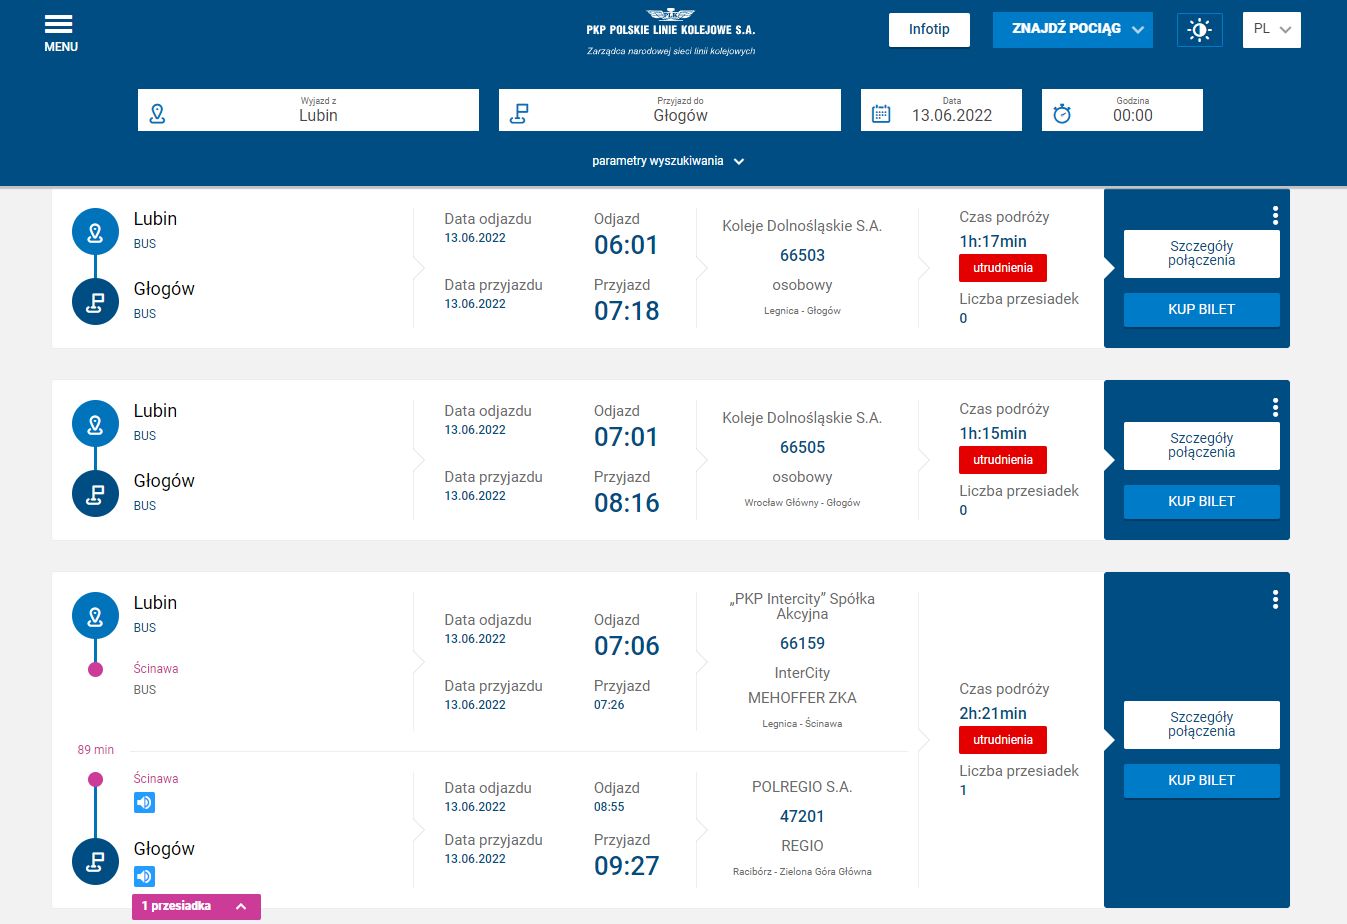Open three-dot options for the 07:06 connection

click(x=1275, y=599)
